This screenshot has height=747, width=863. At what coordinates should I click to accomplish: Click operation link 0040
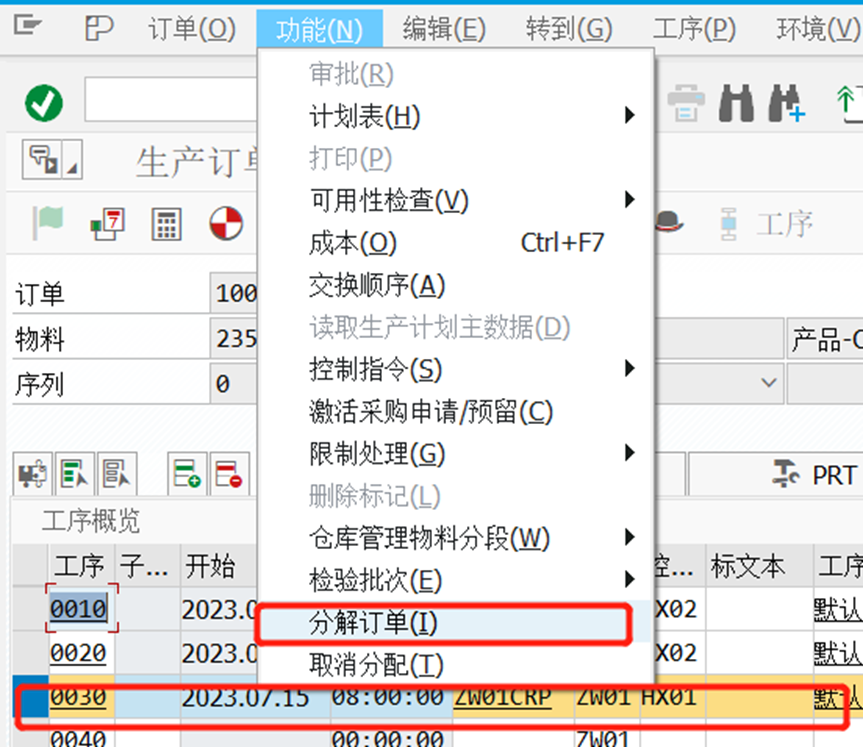(x=78, y=737)
